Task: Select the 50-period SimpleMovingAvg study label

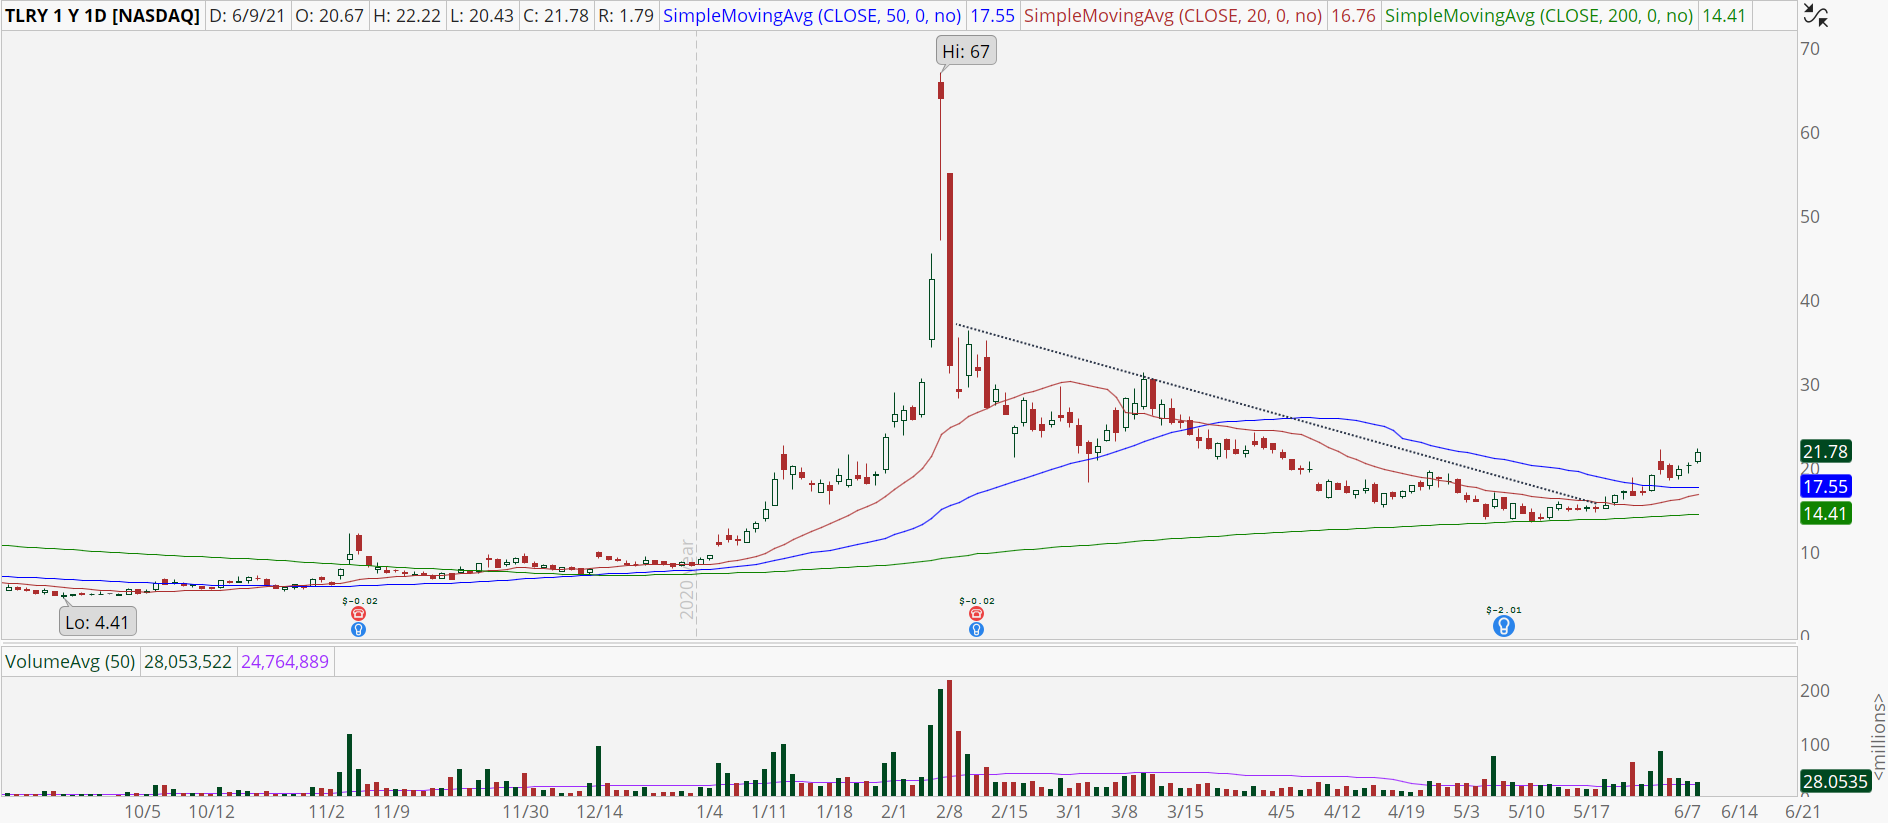Action: click(812, 16)
